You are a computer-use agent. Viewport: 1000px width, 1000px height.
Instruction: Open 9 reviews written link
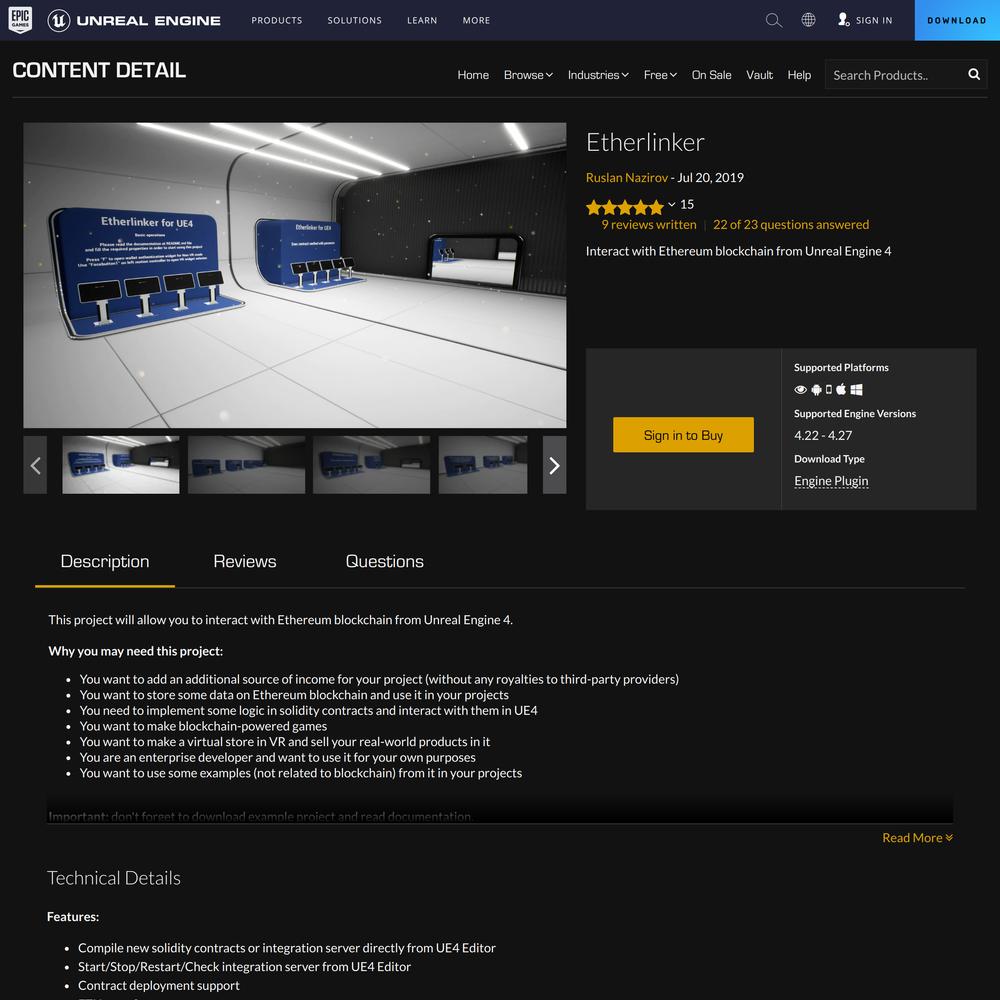[649, 224]
